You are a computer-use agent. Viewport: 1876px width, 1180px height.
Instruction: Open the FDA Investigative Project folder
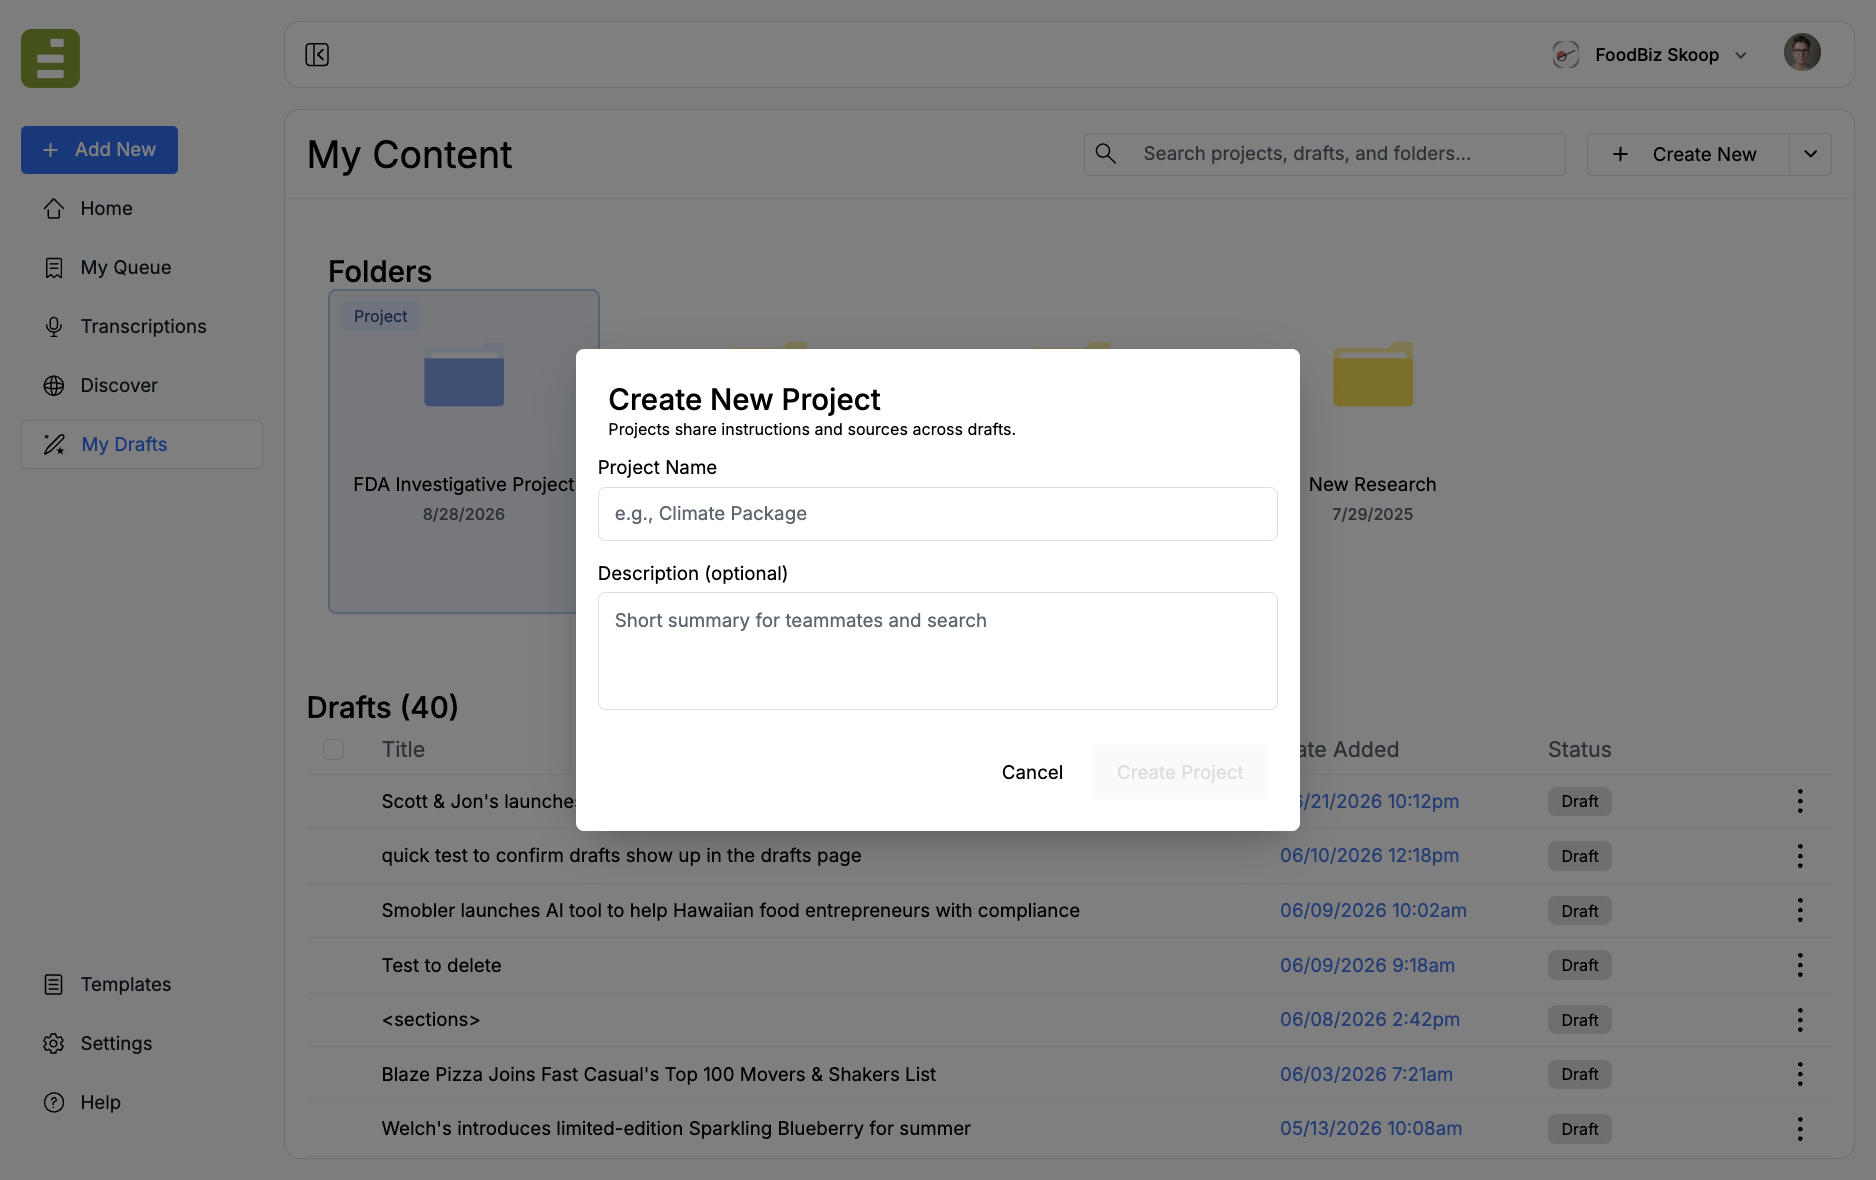pyautogui.click(x=464, y=451)
